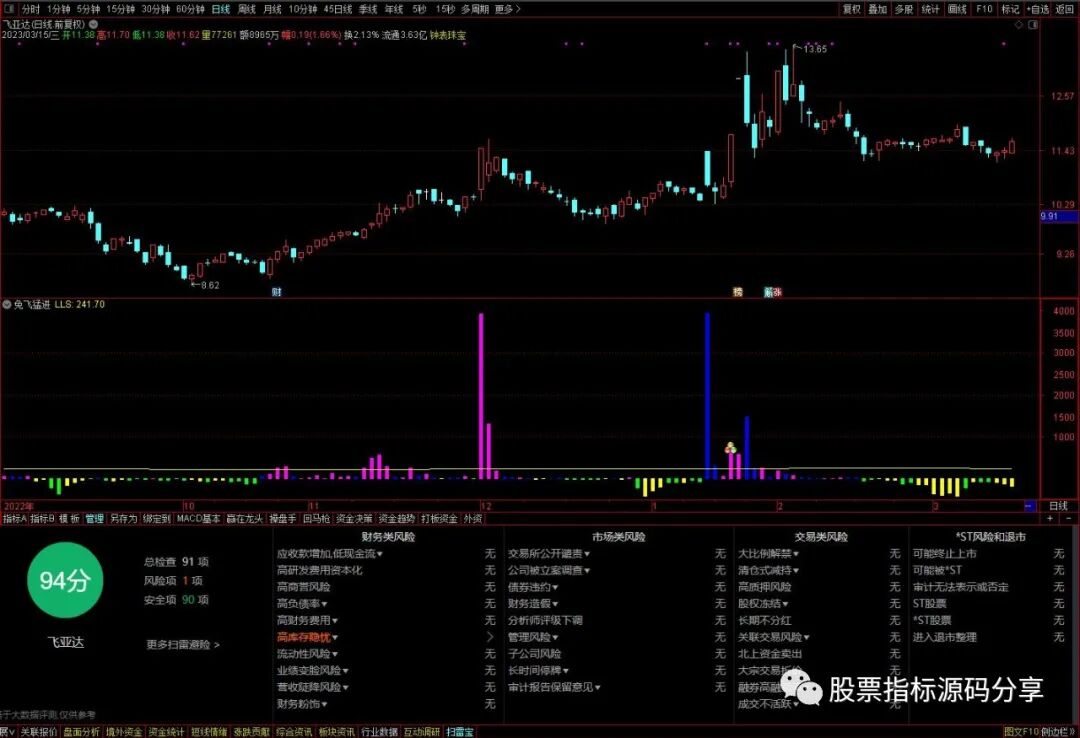This screenshot has height=738, width=1080.
Task: Open the 扫雷宝 bottom tab
Action: (x=459, y=732)
